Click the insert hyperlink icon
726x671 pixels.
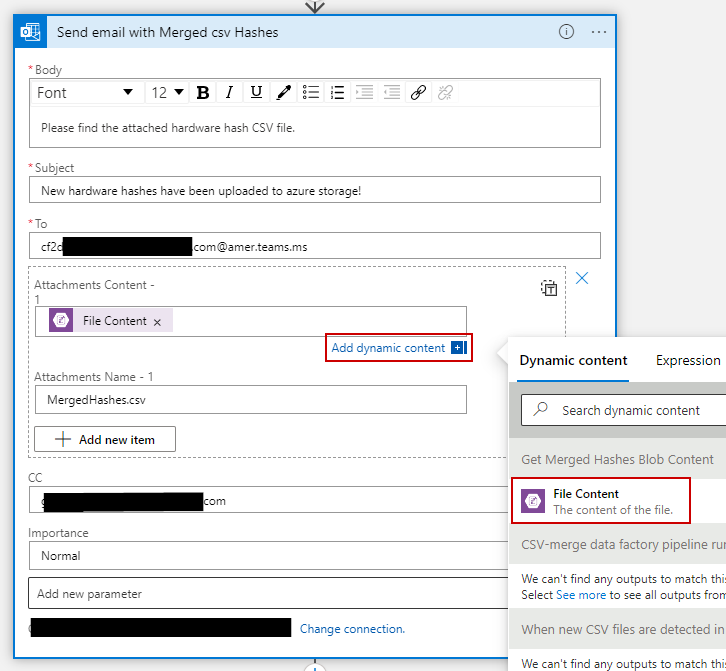pos(418,93)
